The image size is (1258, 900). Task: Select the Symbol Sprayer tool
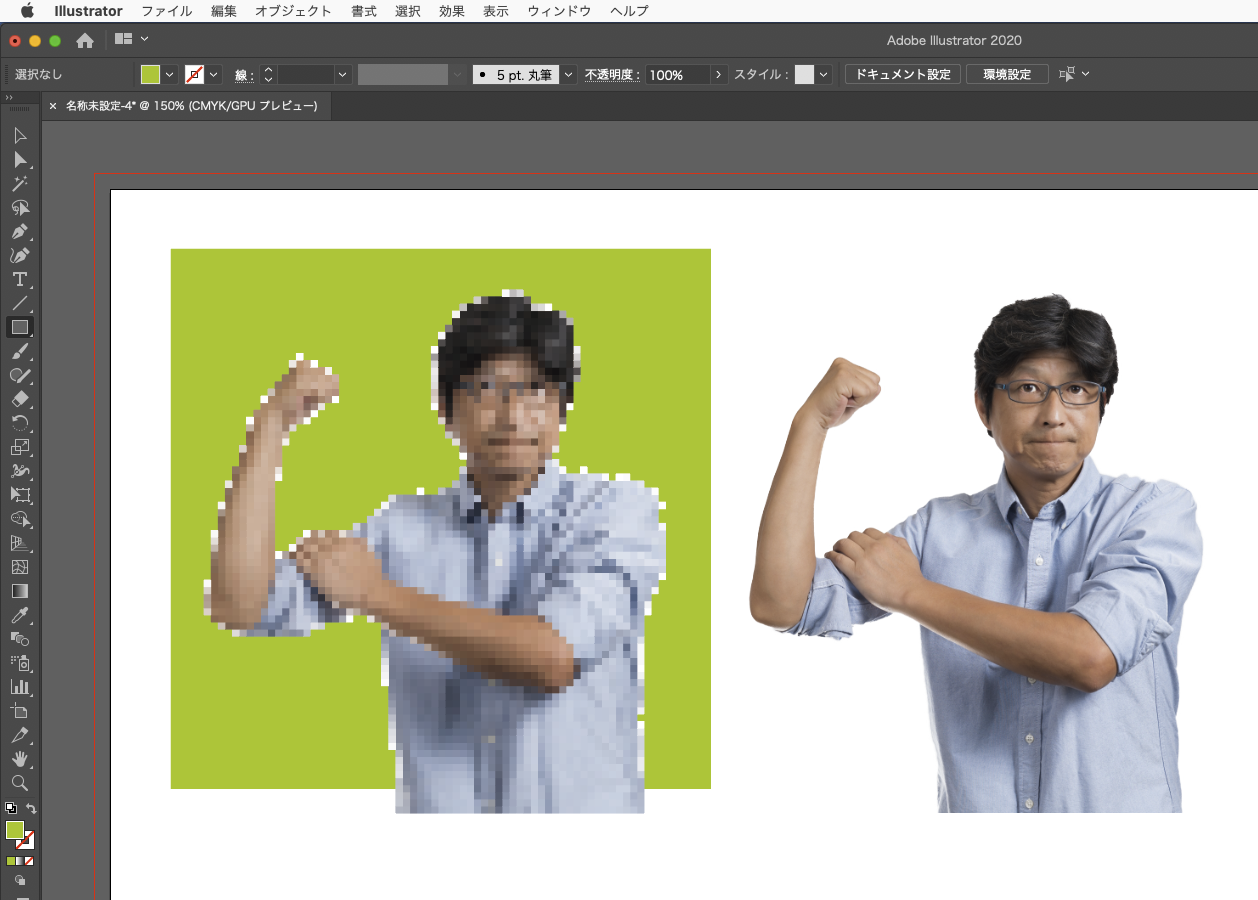tap(20, 663)
